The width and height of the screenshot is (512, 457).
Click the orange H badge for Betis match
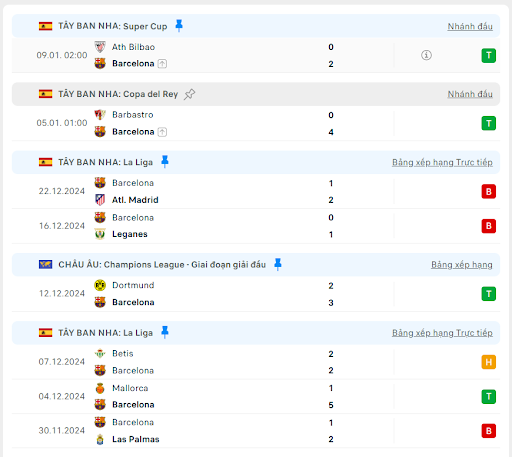[x=488, y=362]
